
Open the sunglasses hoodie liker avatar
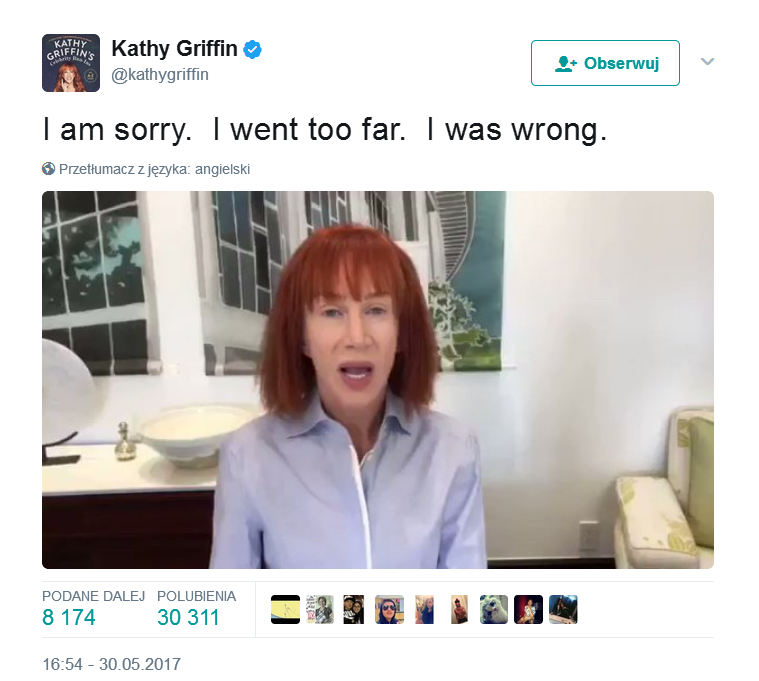click(x=389, y=609)
